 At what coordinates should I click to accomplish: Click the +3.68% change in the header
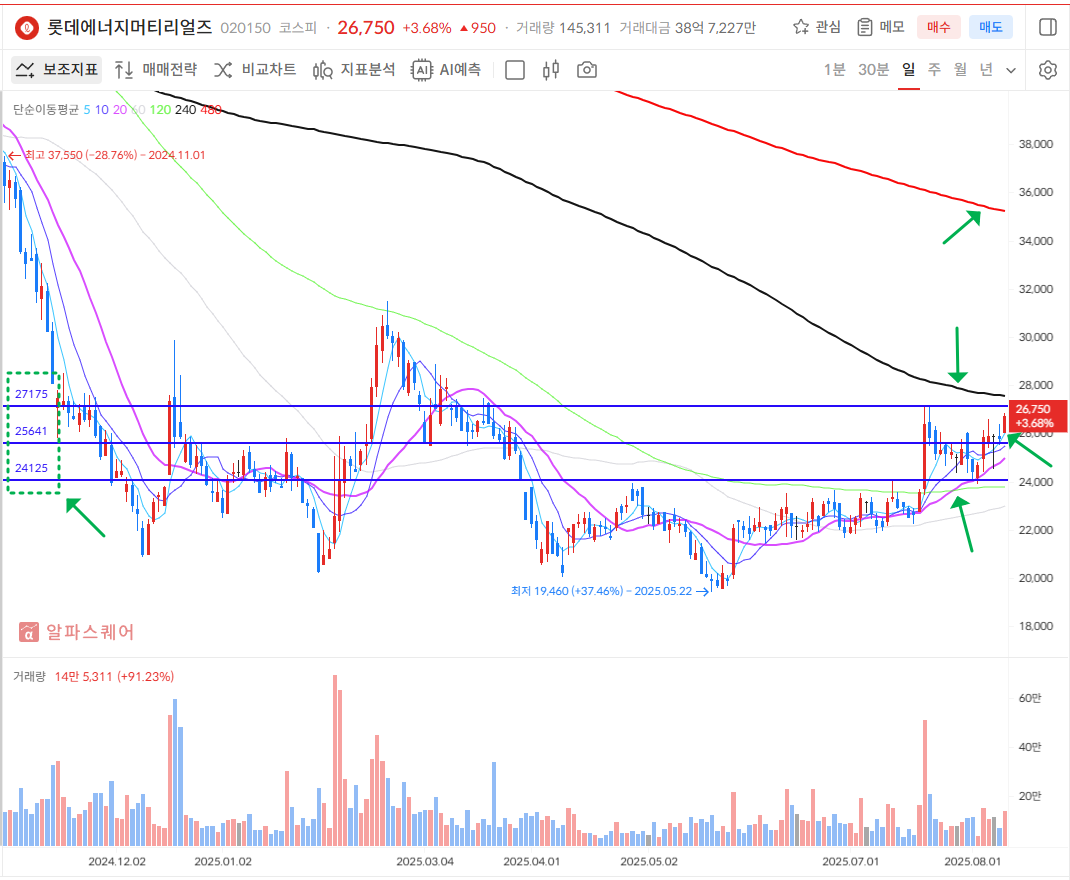tap(426, 28)
